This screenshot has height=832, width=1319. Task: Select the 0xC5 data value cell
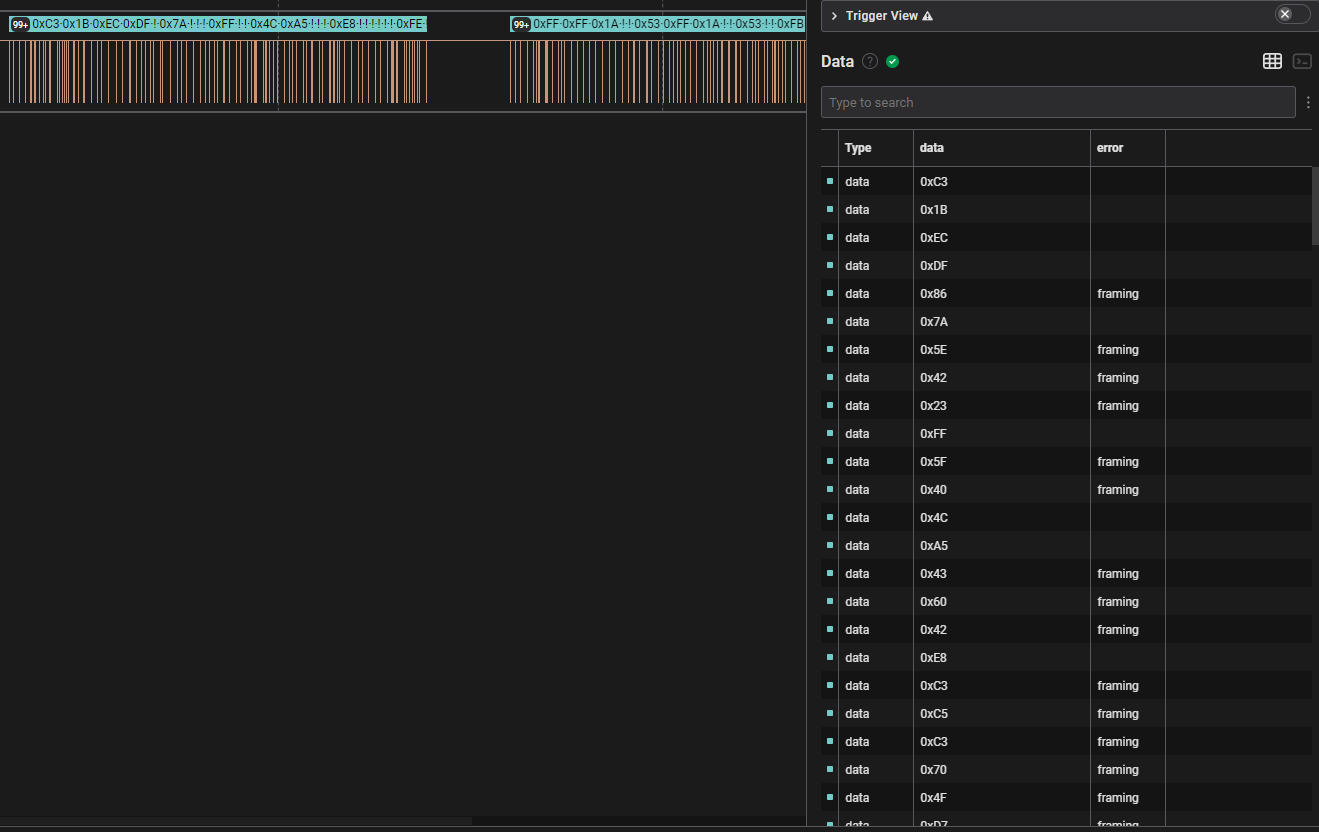point(1002,713)
